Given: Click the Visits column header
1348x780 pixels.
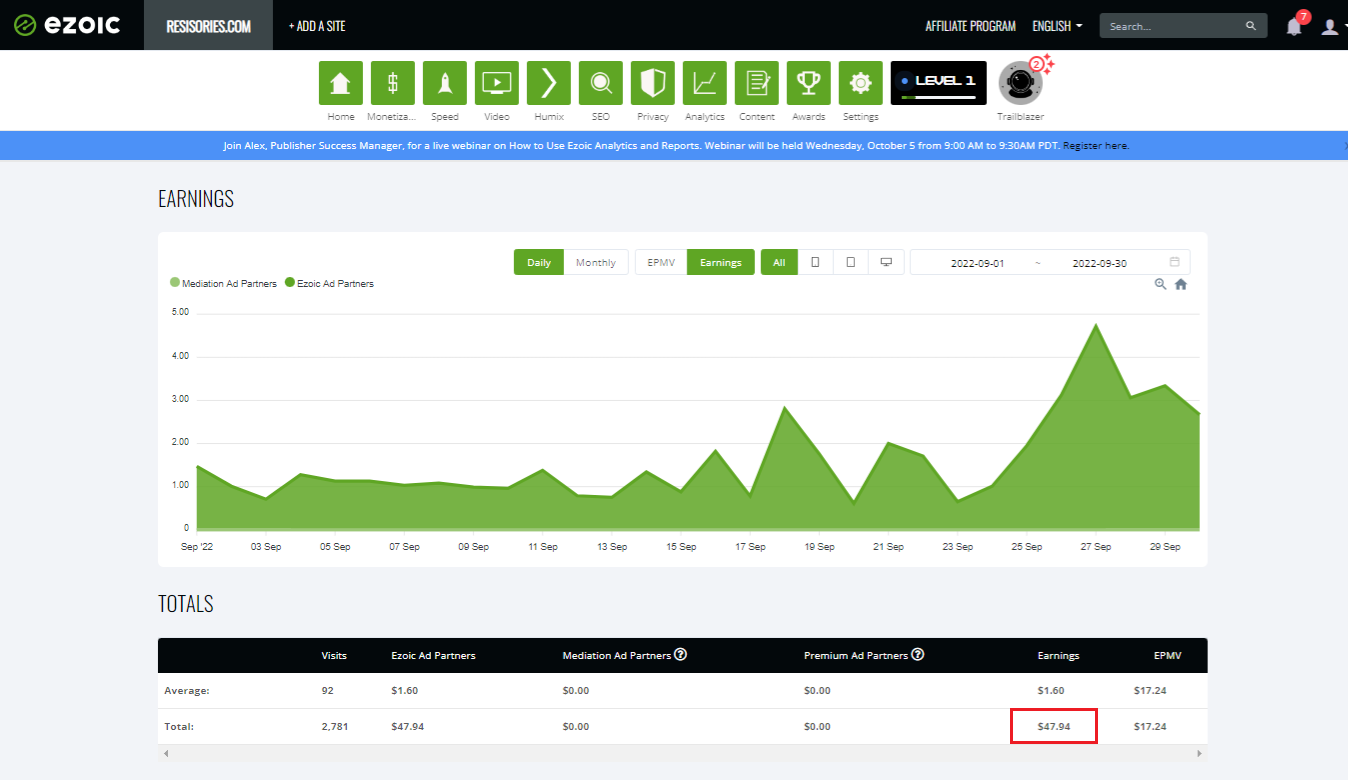Looking at the screenshot, I should pyautogui.click(x=334, y=656).
